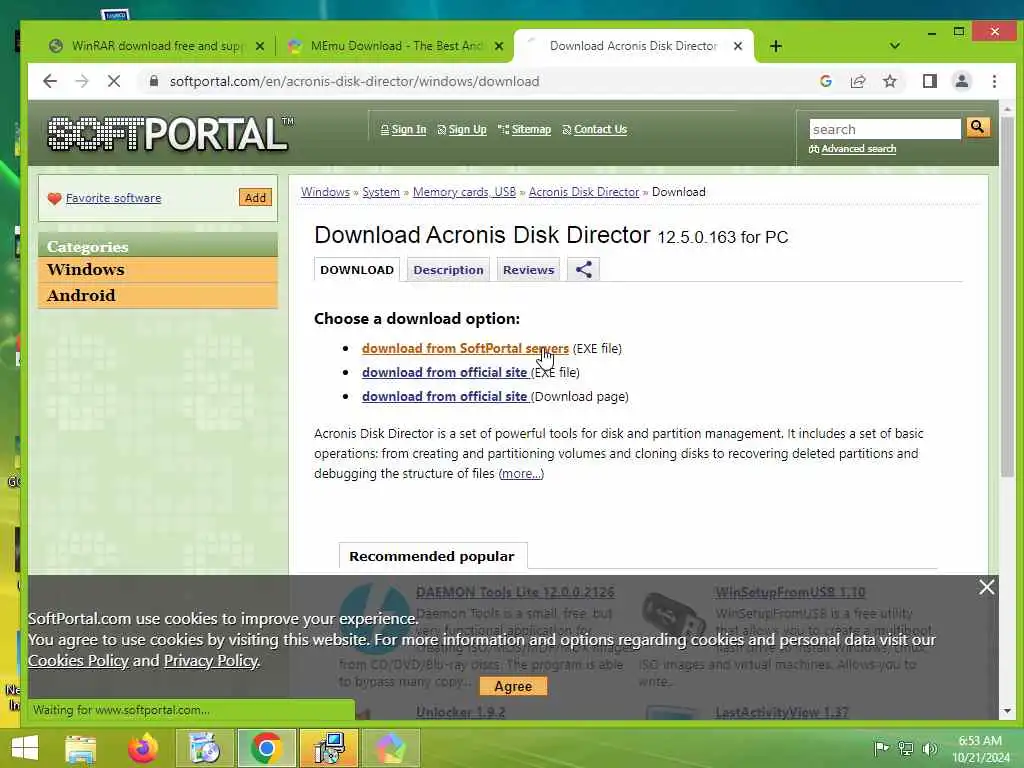Open volume icon in system tray
1024x768 pixels.
[x=929, y=748]
